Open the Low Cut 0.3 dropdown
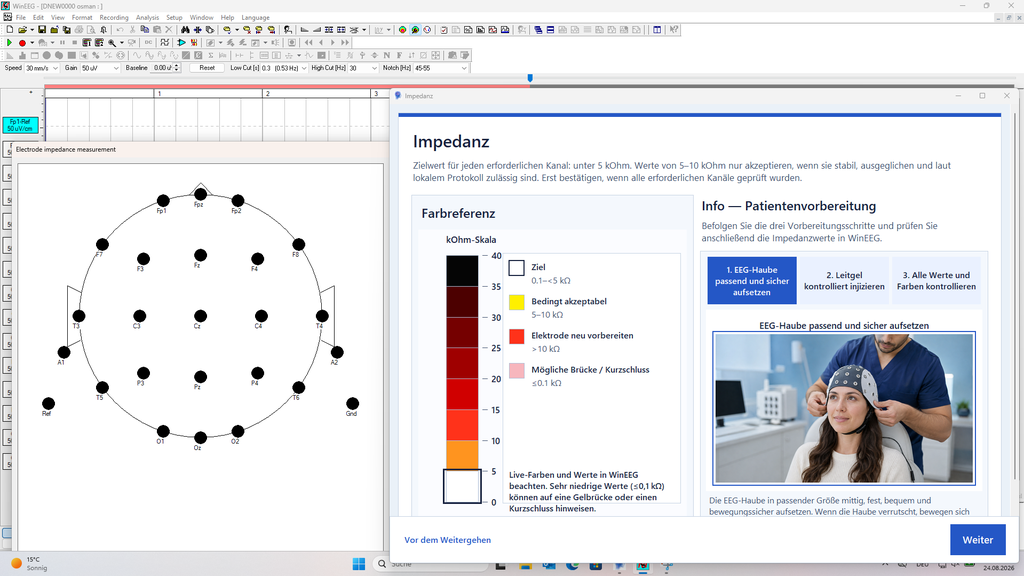This screenshot has height=576, width=1024. [304, 68]
